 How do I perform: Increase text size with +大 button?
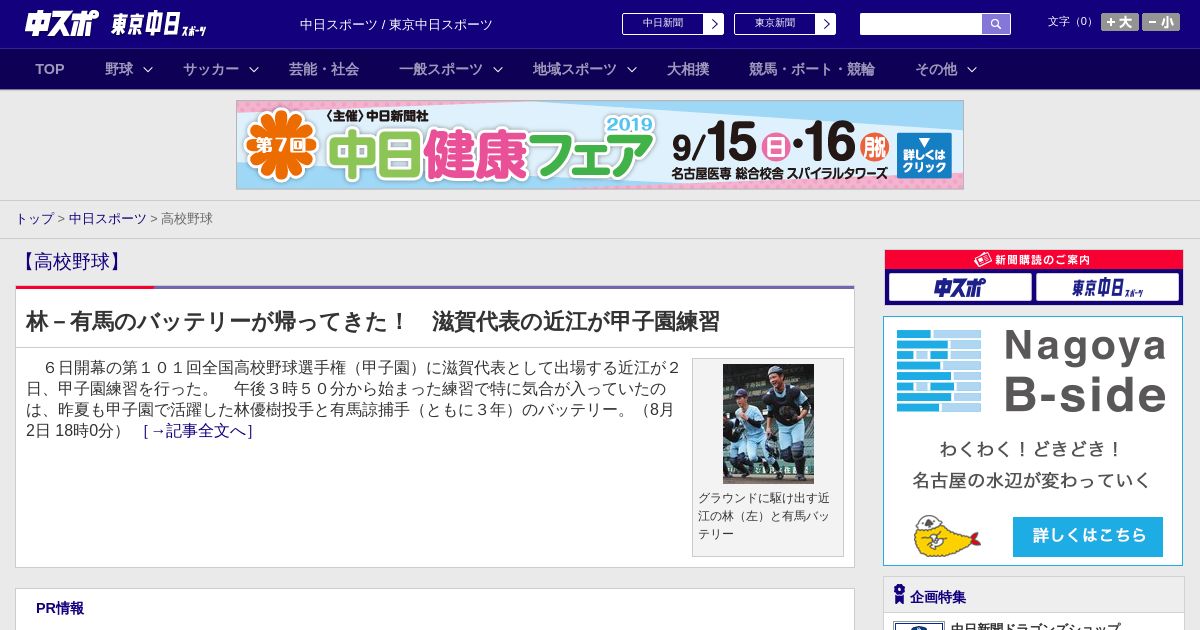click(x=1120, y=22)
